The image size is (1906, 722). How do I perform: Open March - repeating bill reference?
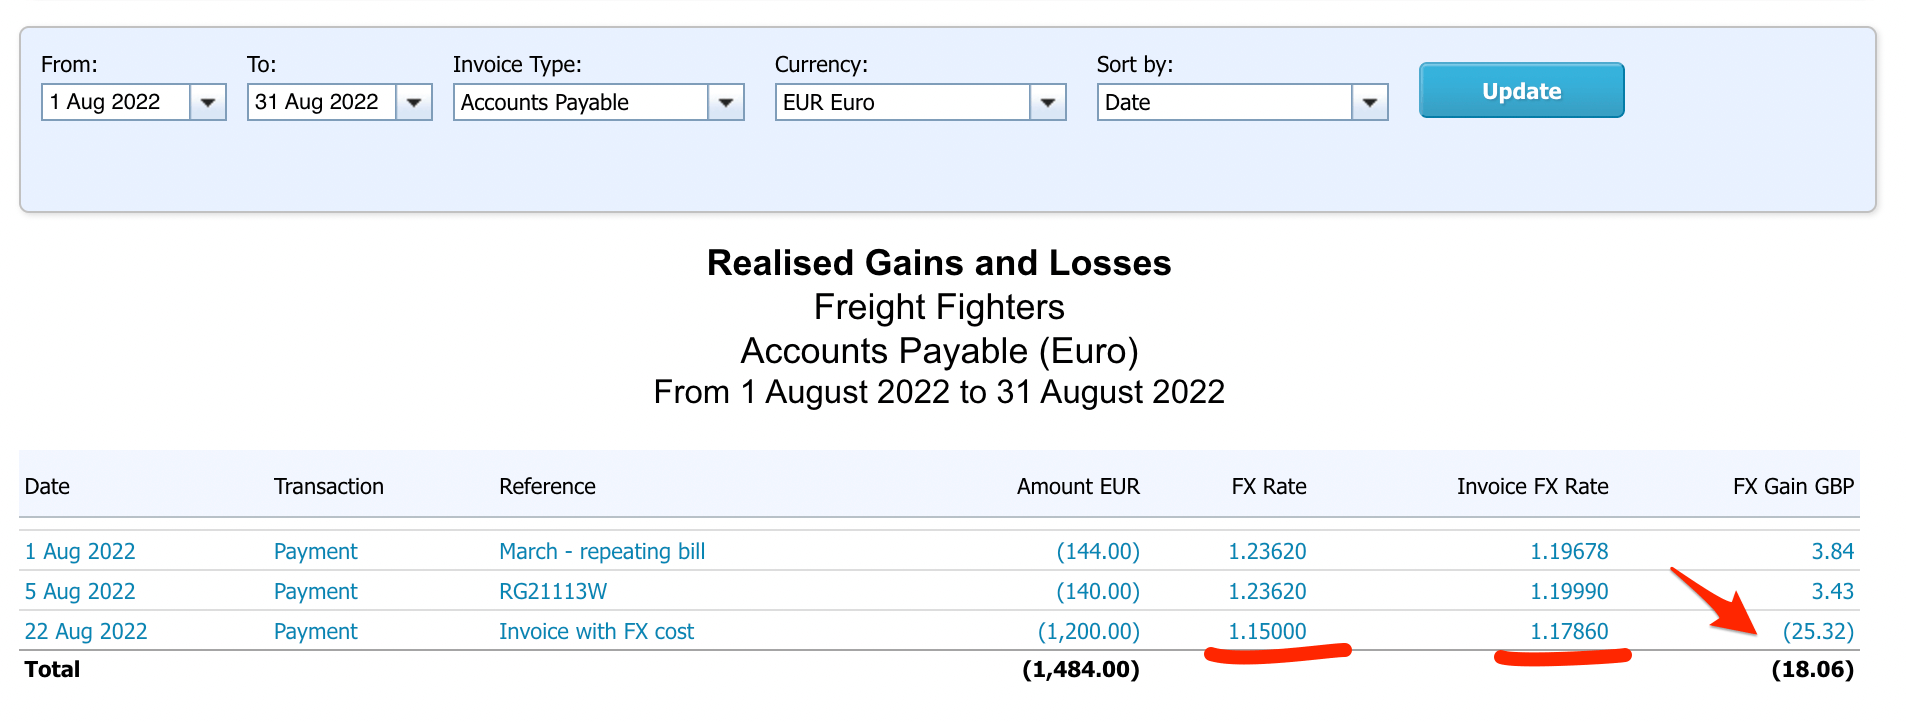click(x=602, y=552)
